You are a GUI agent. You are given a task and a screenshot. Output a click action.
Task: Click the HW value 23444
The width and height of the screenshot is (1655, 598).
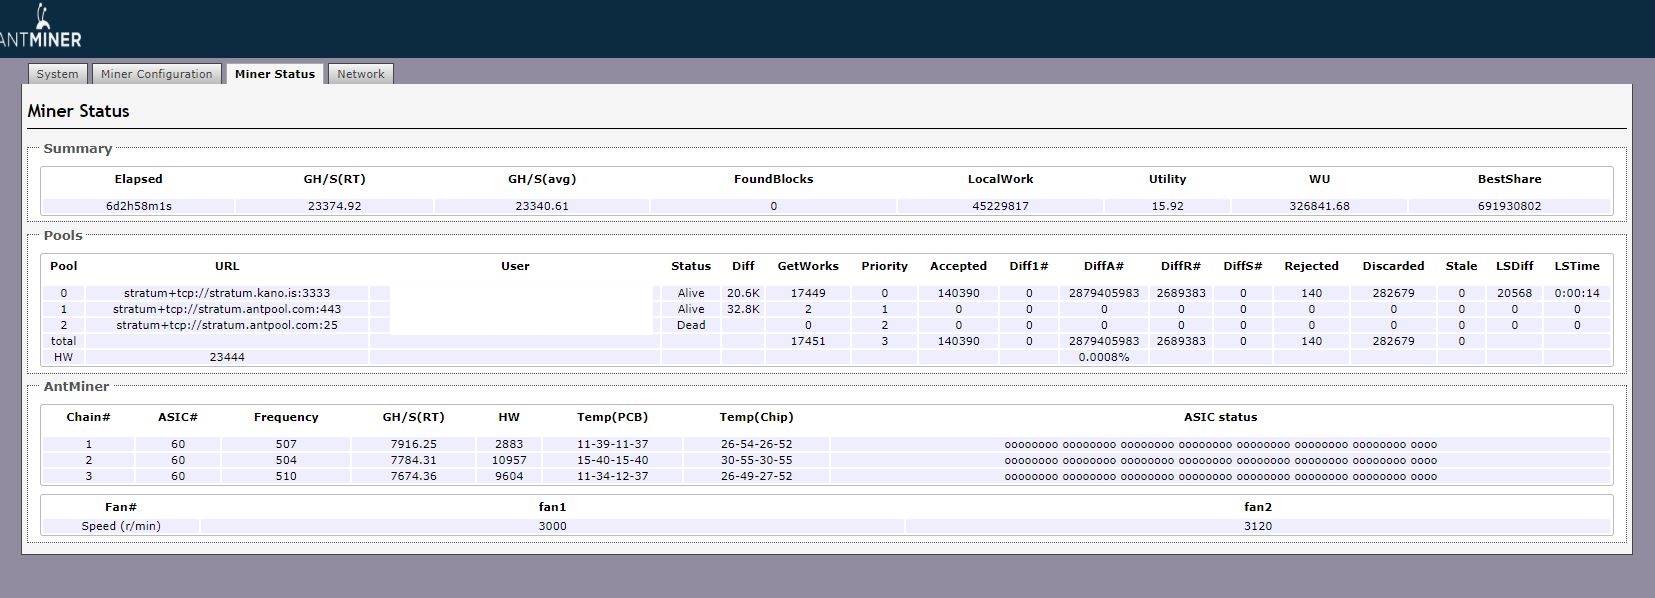point(227,357)
